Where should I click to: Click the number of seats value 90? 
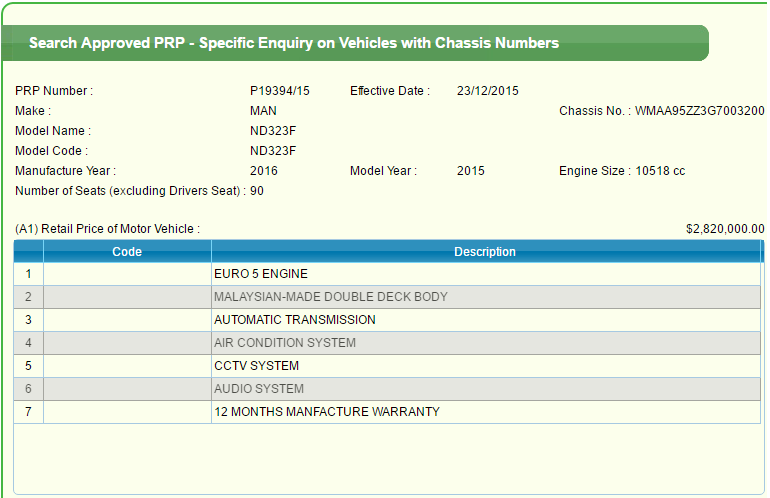click(x=257, y=191)
